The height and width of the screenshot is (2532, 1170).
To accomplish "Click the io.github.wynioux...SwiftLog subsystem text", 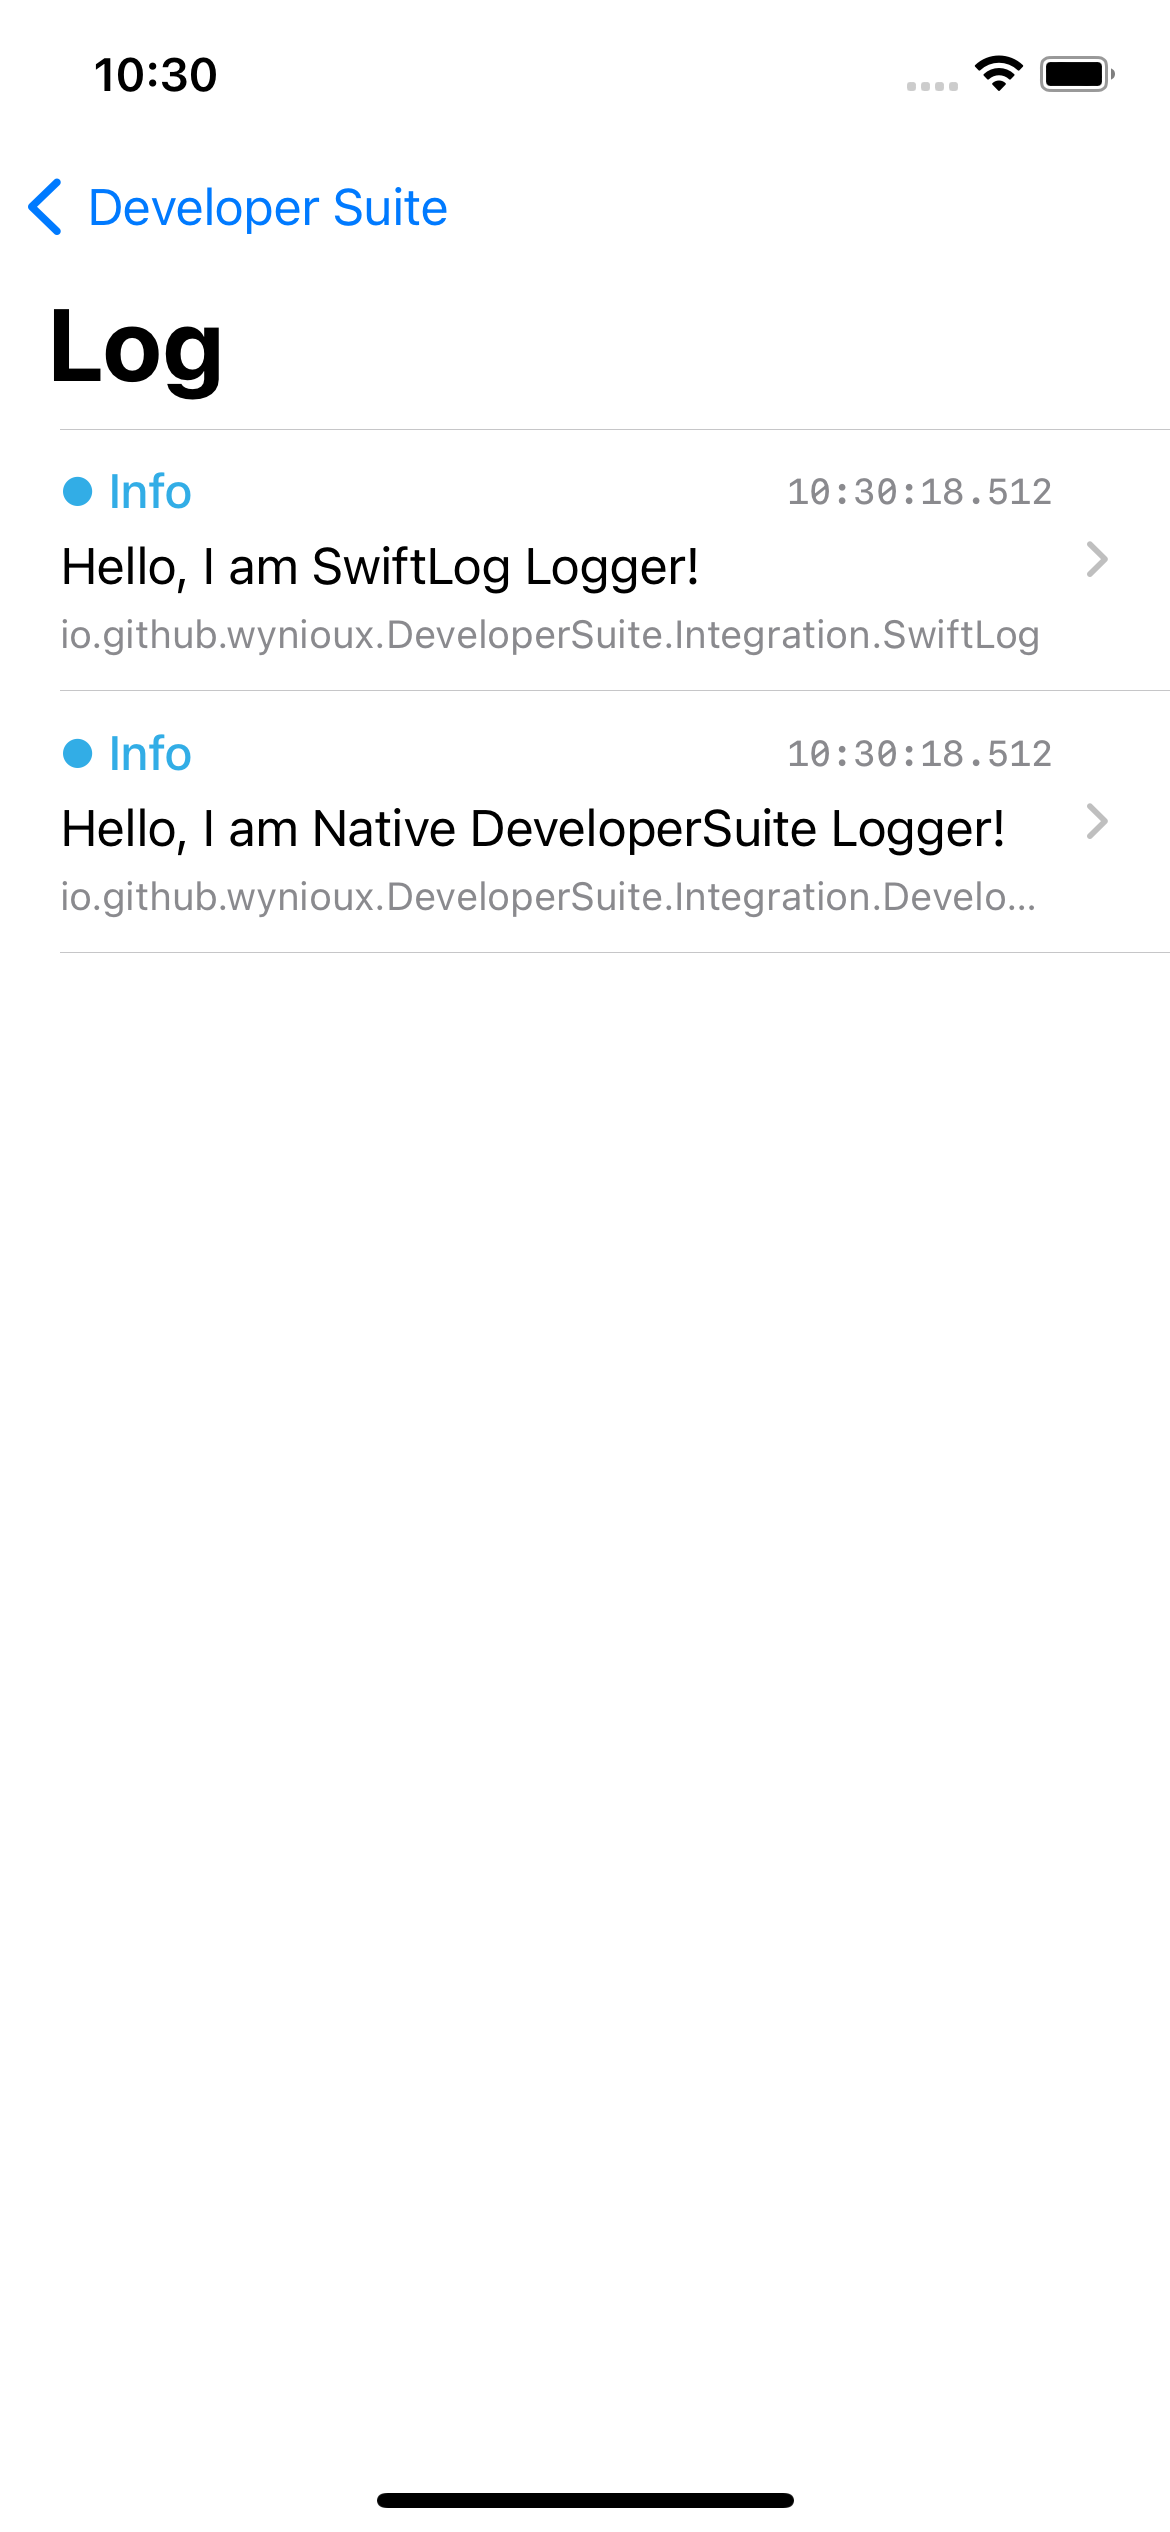I will (x=550, y=635).
